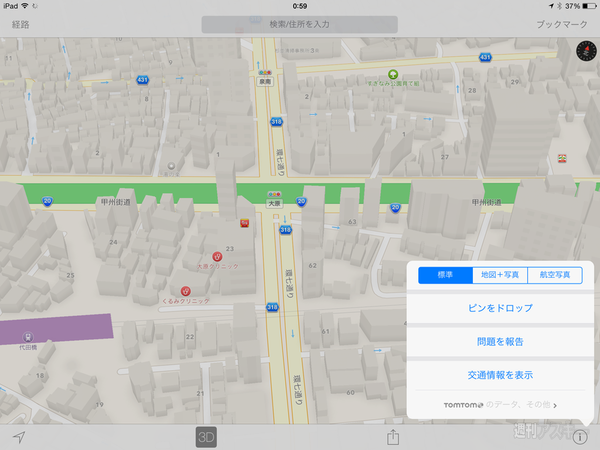Tap route 431 shield at top right

[485, 57]
